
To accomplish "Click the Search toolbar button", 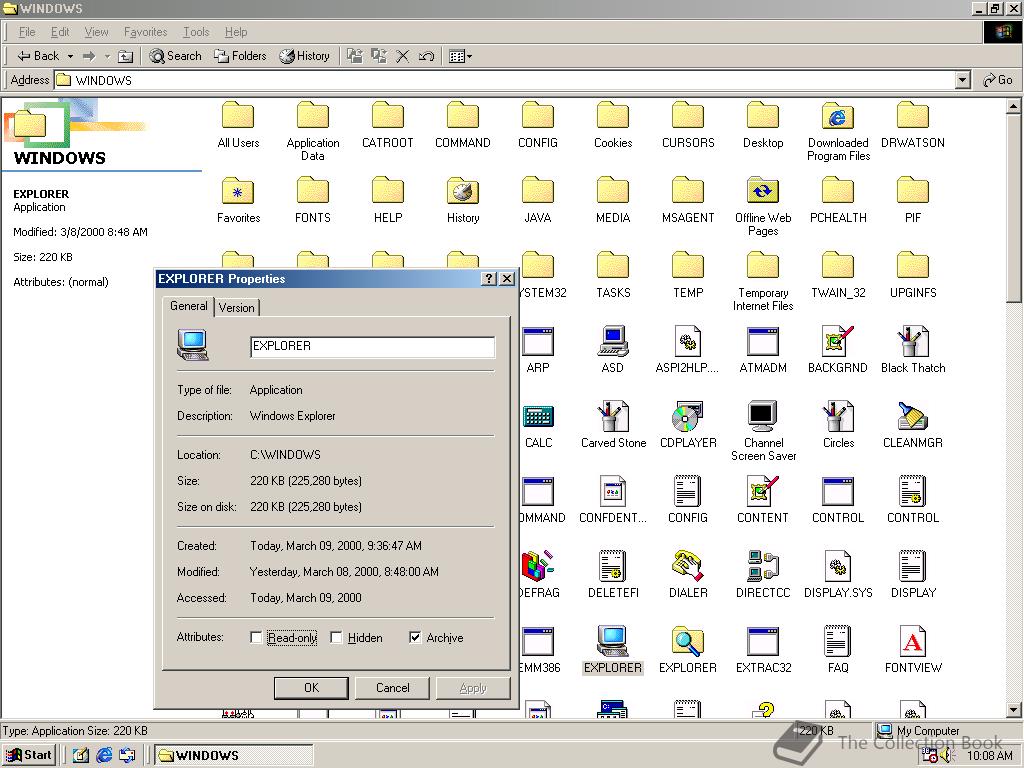I will [x=176, y=56].
